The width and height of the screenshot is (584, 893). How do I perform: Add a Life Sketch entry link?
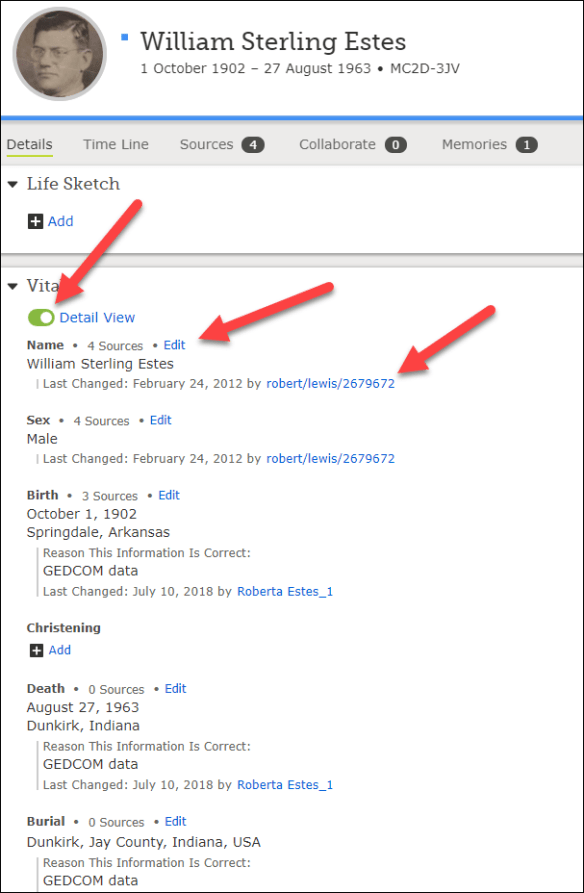[x=60, y=221]
